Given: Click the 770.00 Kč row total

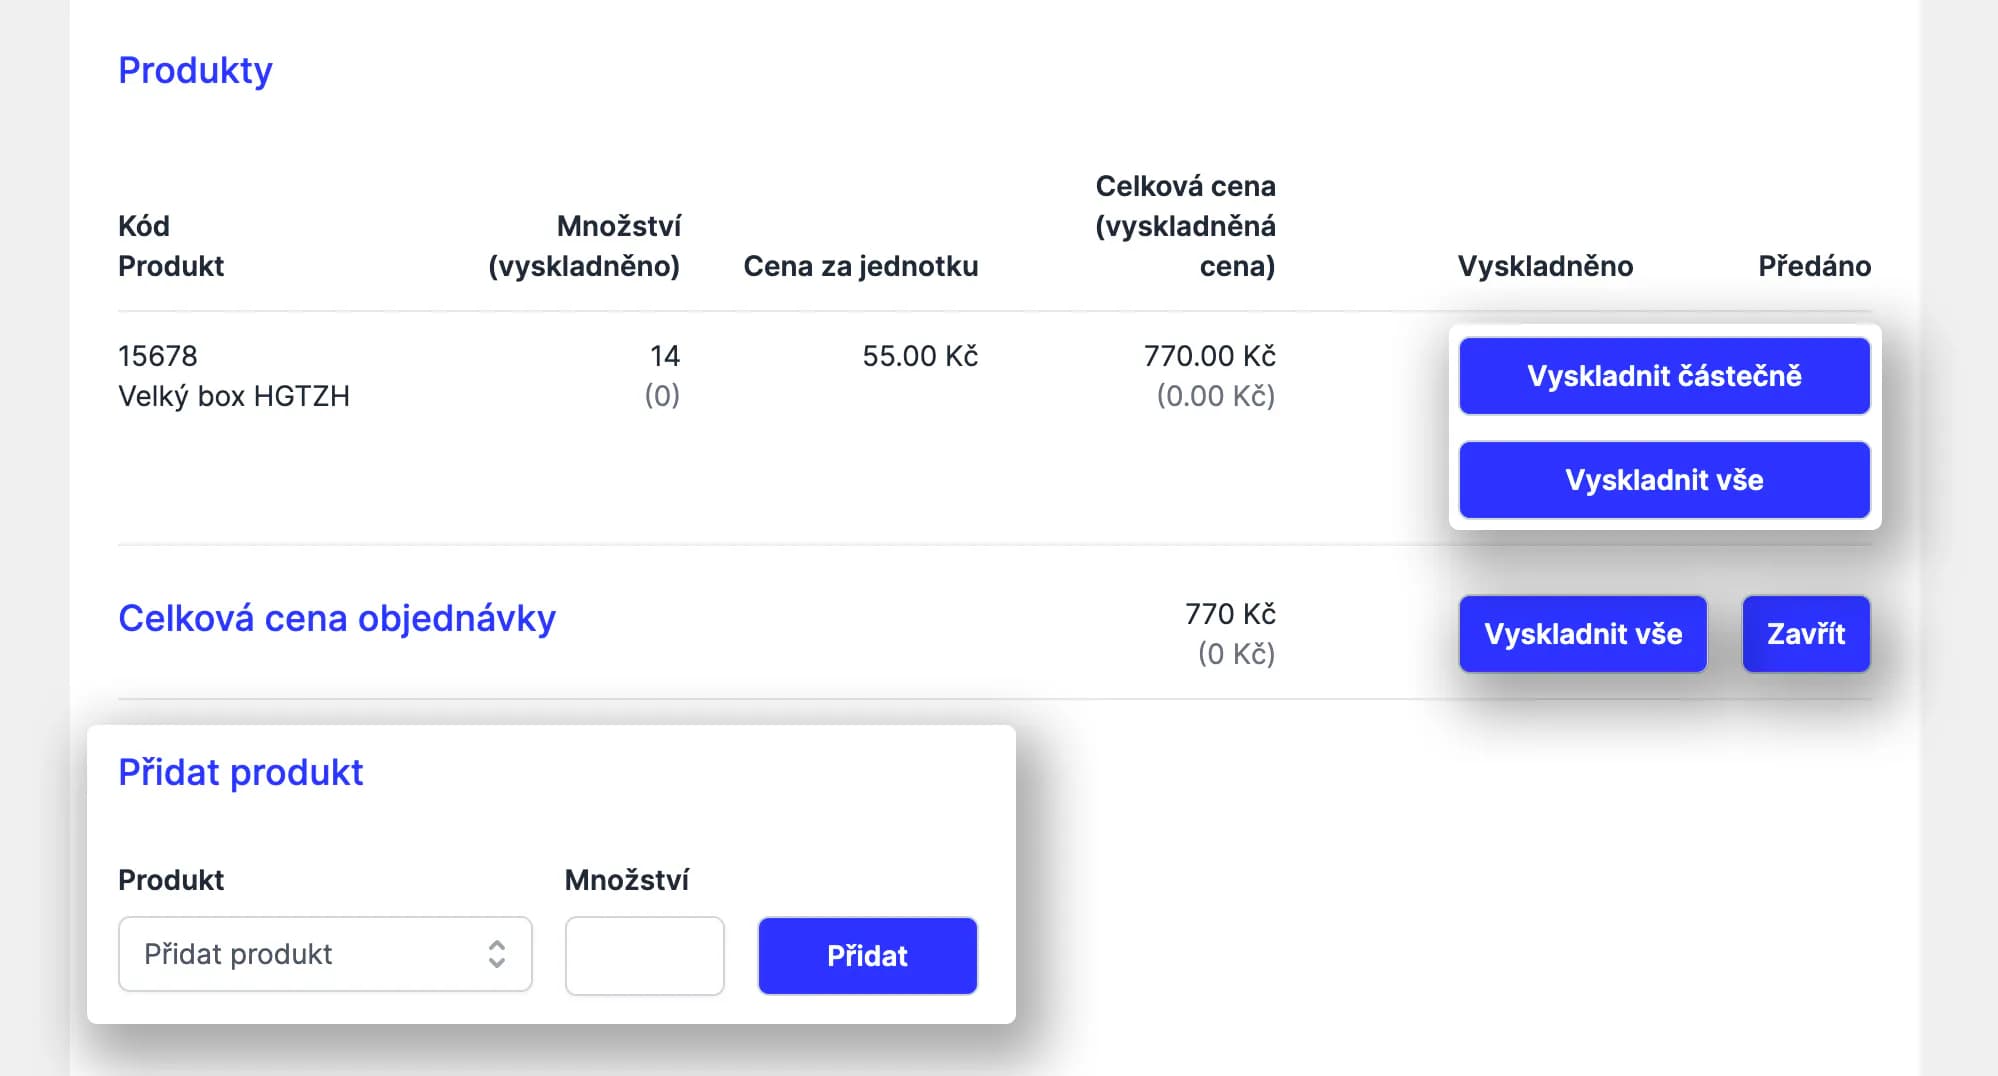Looking at the screenshot, I should coord(1209,356).
